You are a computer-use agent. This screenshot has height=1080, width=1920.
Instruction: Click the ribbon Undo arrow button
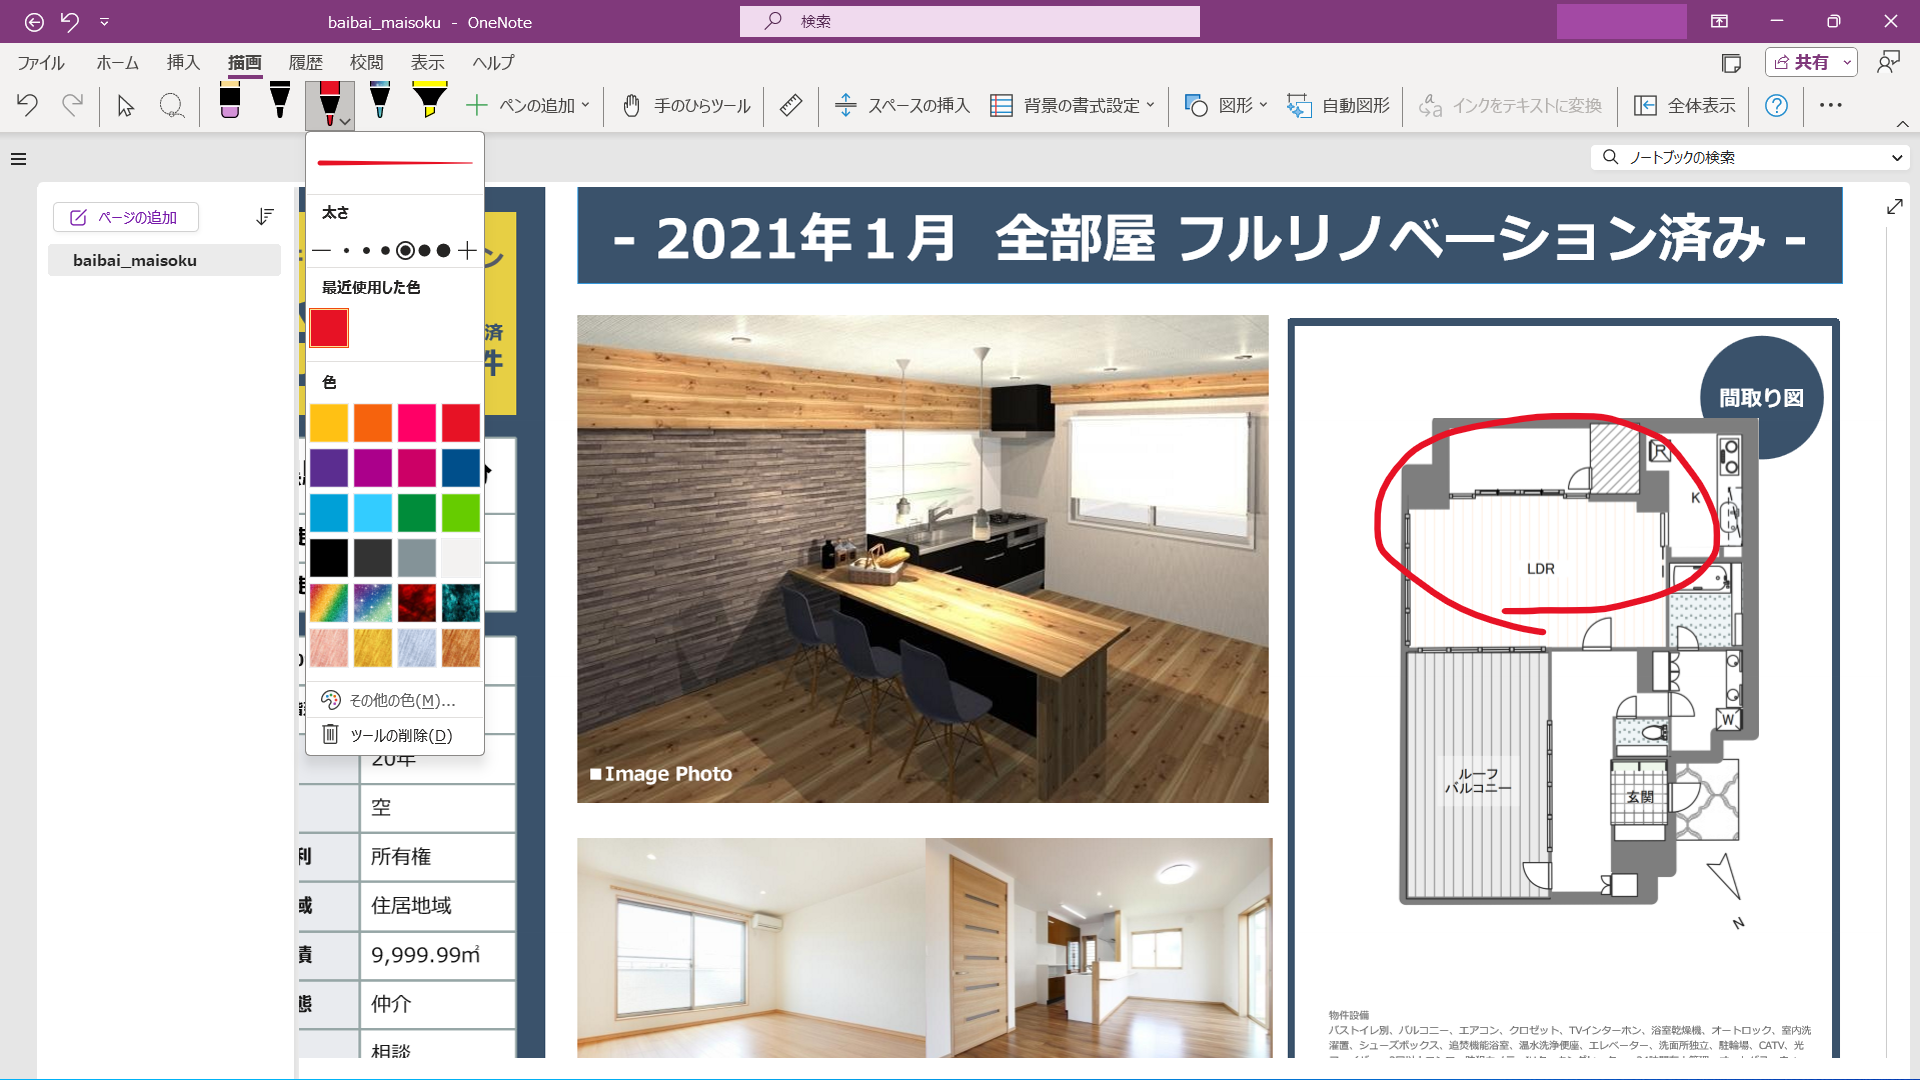[27, 105]
